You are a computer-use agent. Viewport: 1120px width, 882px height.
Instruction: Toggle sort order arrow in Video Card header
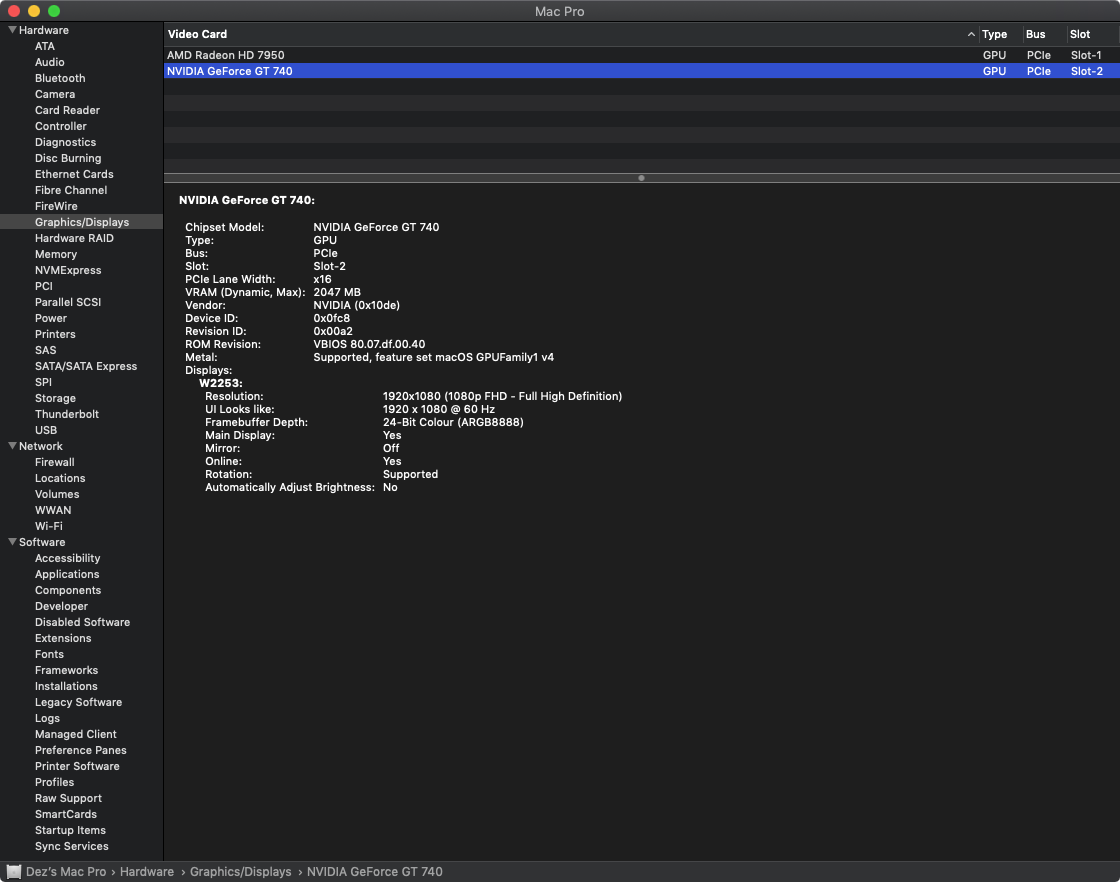(x=971, y=34)
